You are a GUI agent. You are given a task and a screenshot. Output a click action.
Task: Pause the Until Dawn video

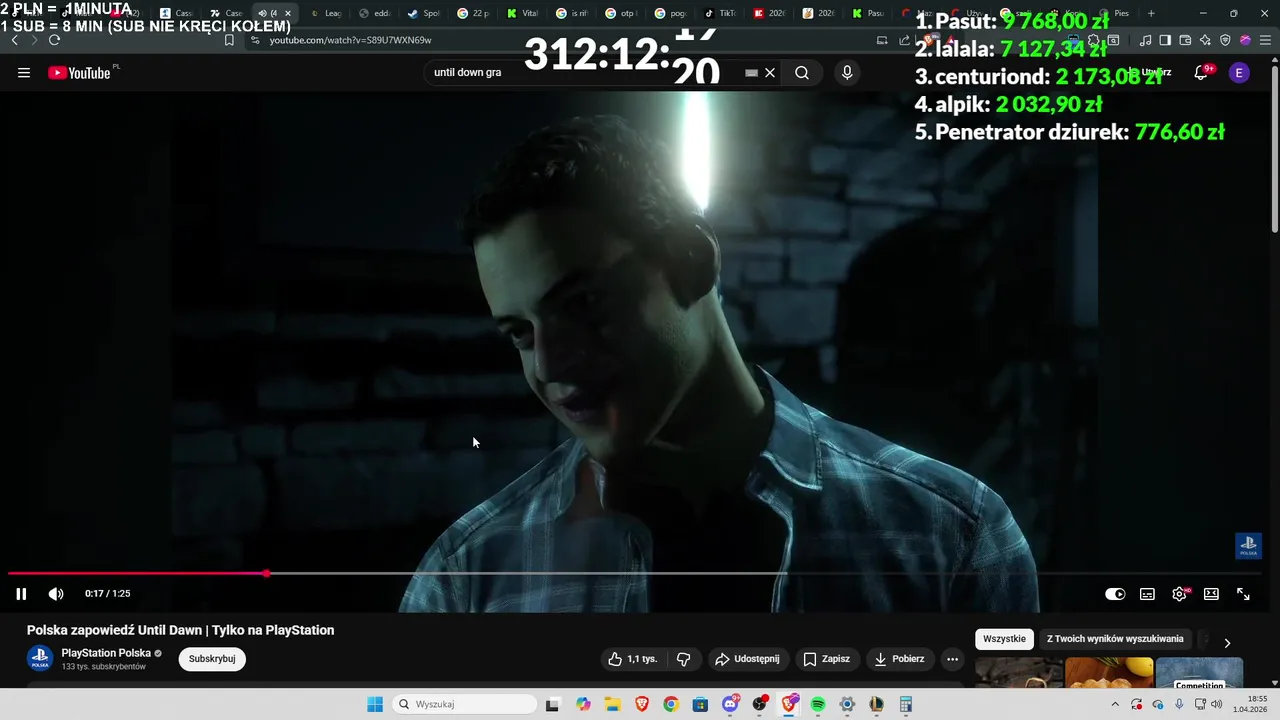[x=21, y=594]
